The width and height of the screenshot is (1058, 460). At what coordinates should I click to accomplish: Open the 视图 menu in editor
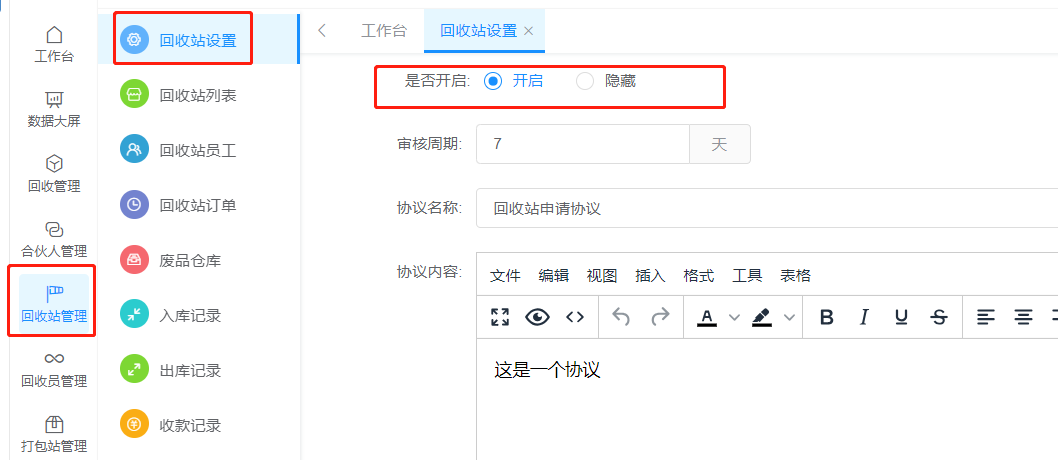click(x=602, y=275)
